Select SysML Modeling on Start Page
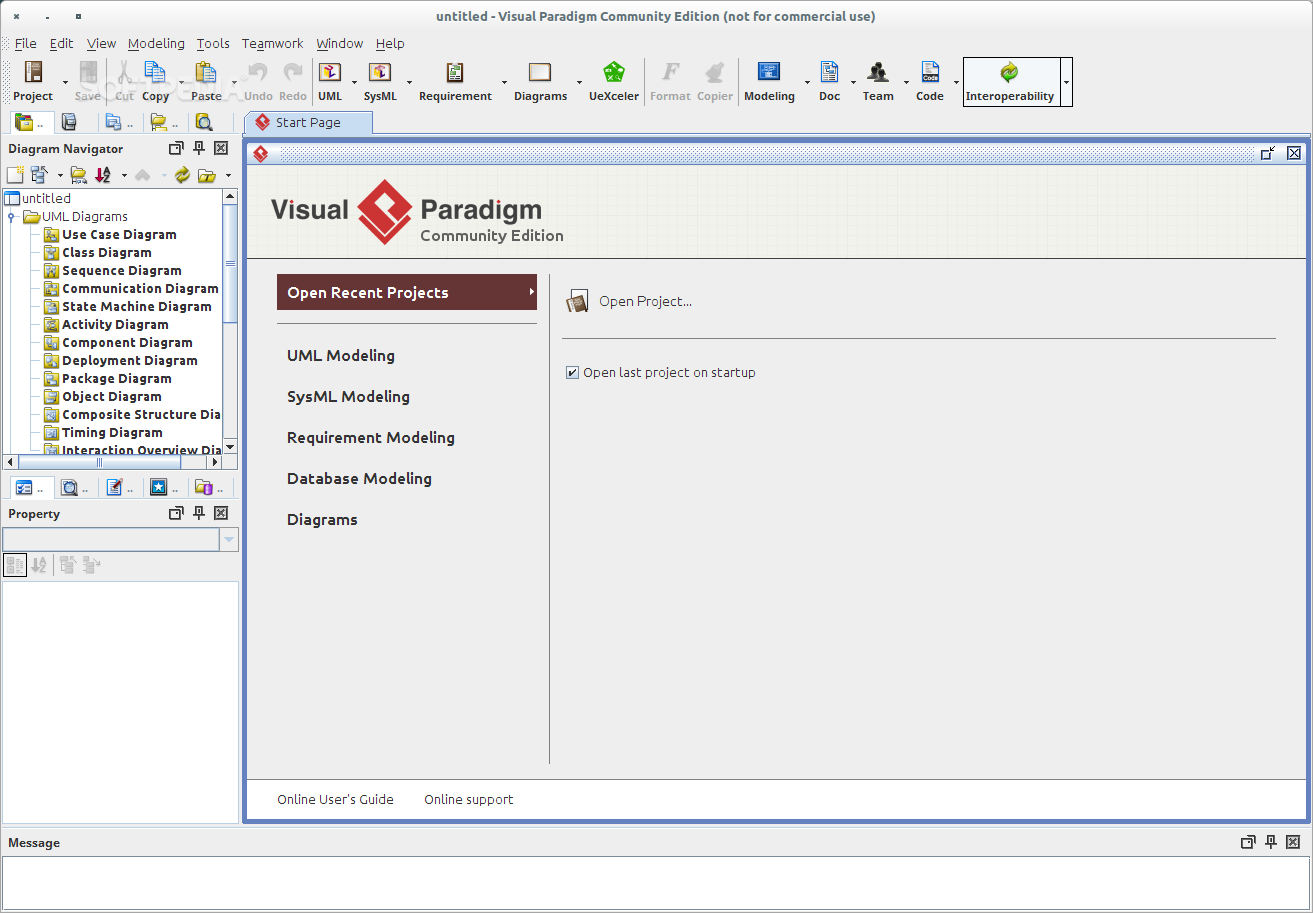 (x=348, y=397)
